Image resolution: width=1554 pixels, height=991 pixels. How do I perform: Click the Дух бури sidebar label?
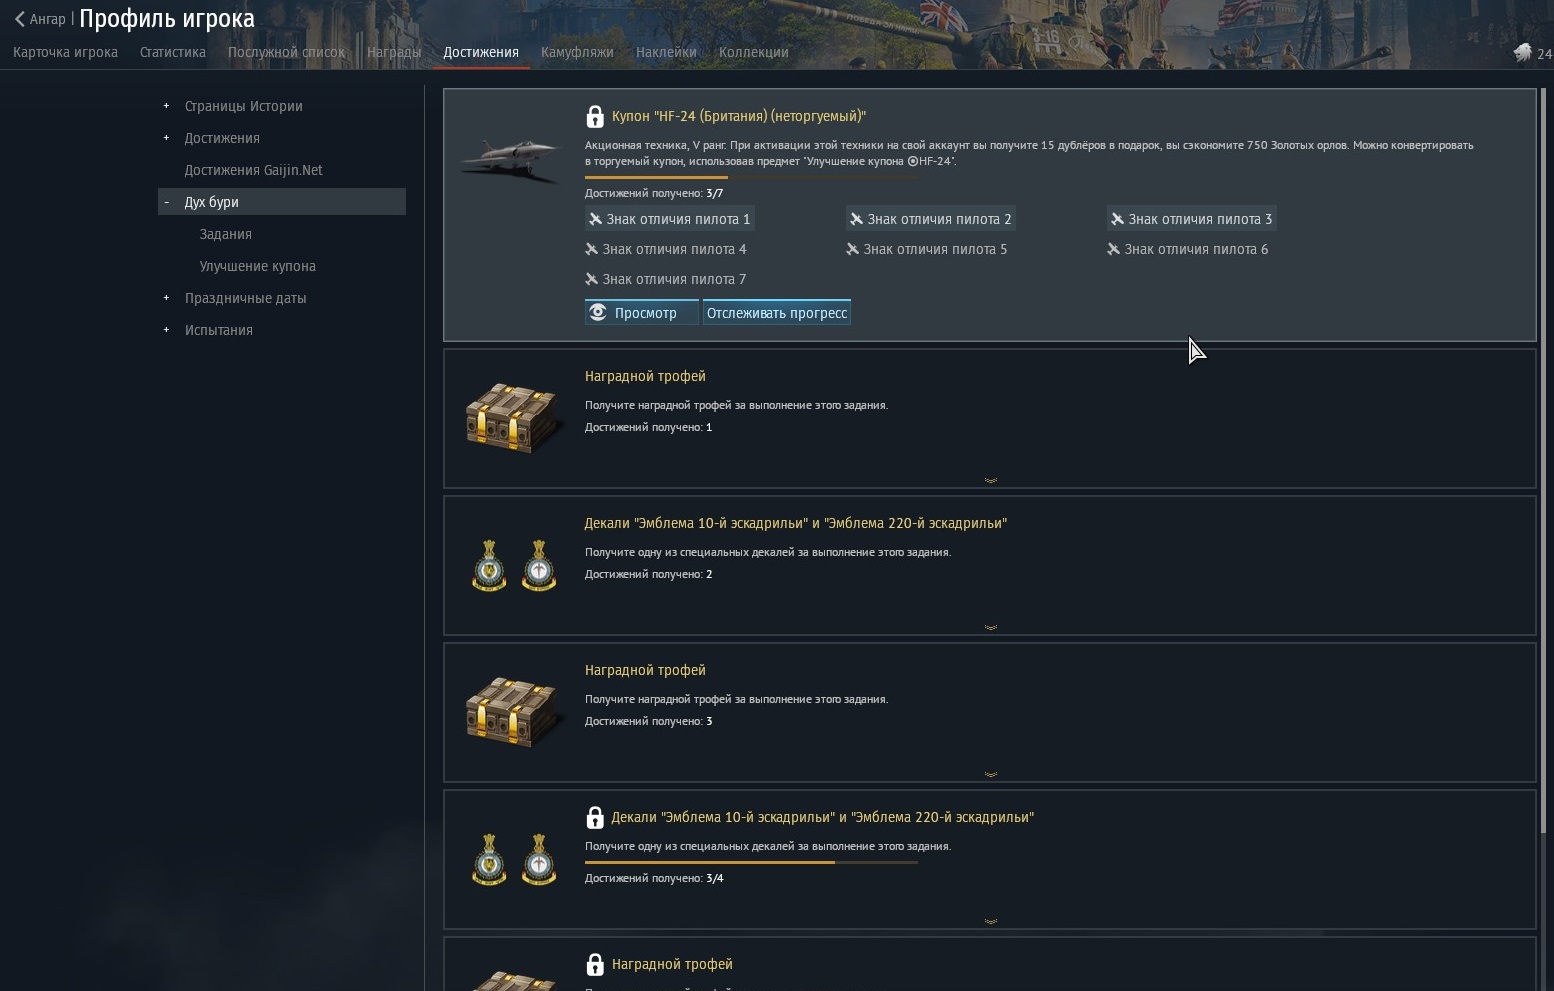click(212, 202)
